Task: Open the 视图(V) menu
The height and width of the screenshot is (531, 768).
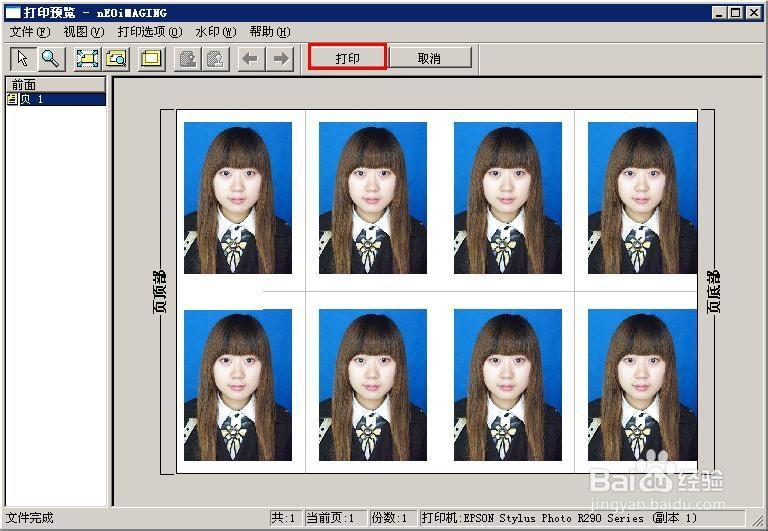Action: pyautogui.click(x=84, y=32)
